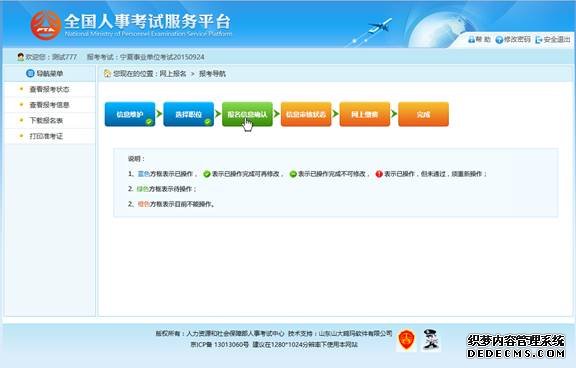576x368 pixels.
Task: Click the home icon in the breadcrumb
Action: coord(107,73)
